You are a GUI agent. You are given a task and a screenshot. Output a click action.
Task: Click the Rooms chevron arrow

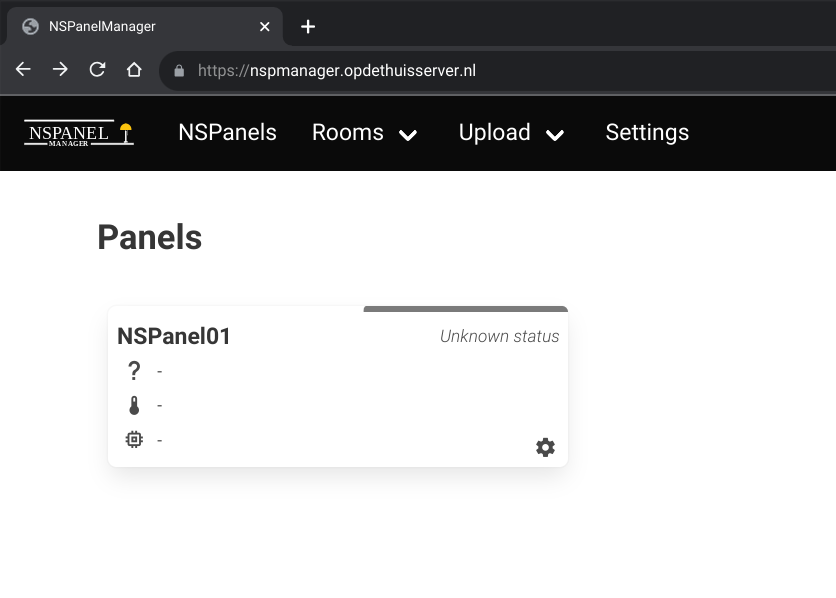point(407,134)
